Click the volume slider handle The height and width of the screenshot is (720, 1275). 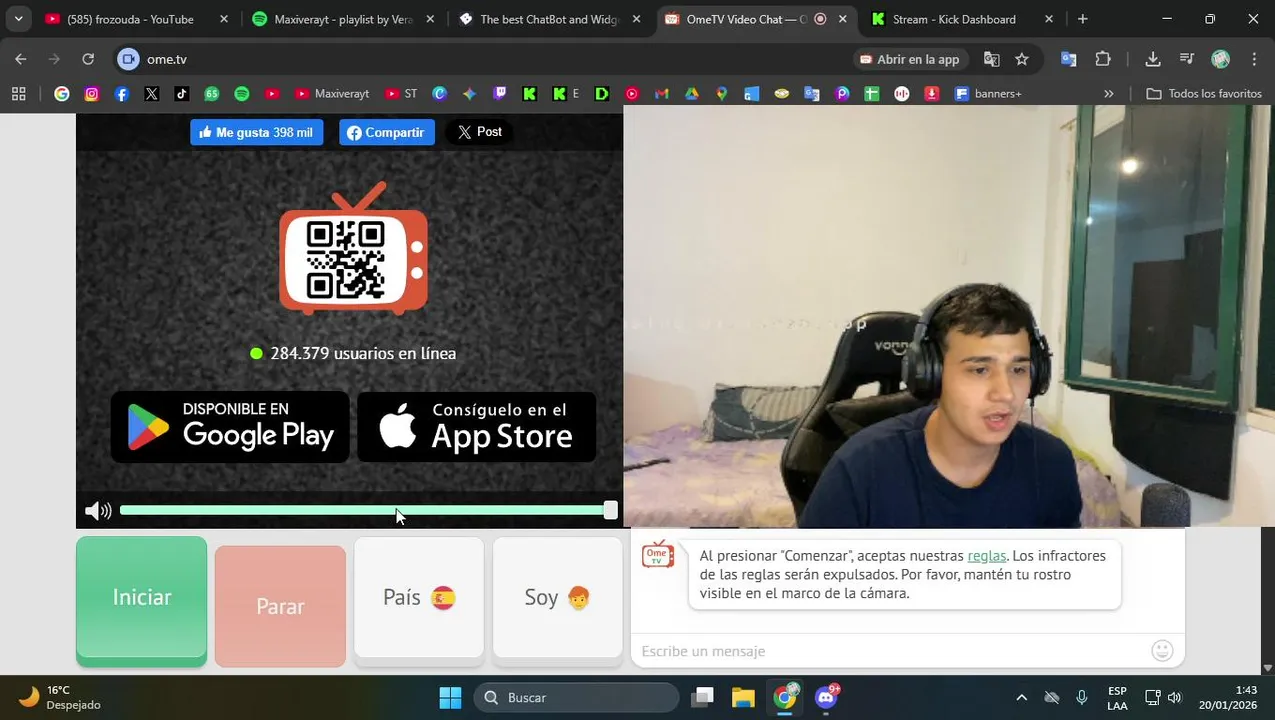click(610, 510)
